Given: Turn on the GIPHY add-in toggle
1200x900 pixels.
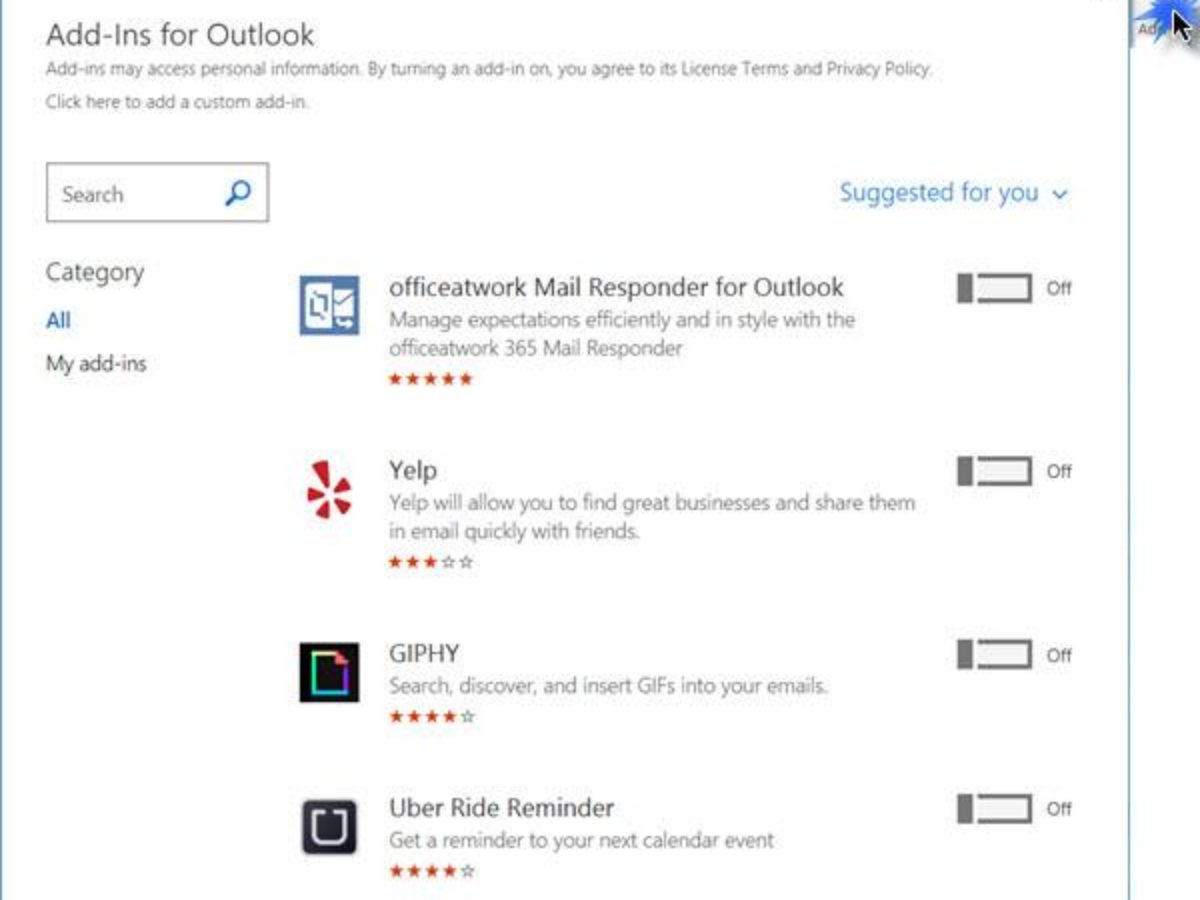Looking at the screenshot, I should point(995,655).
